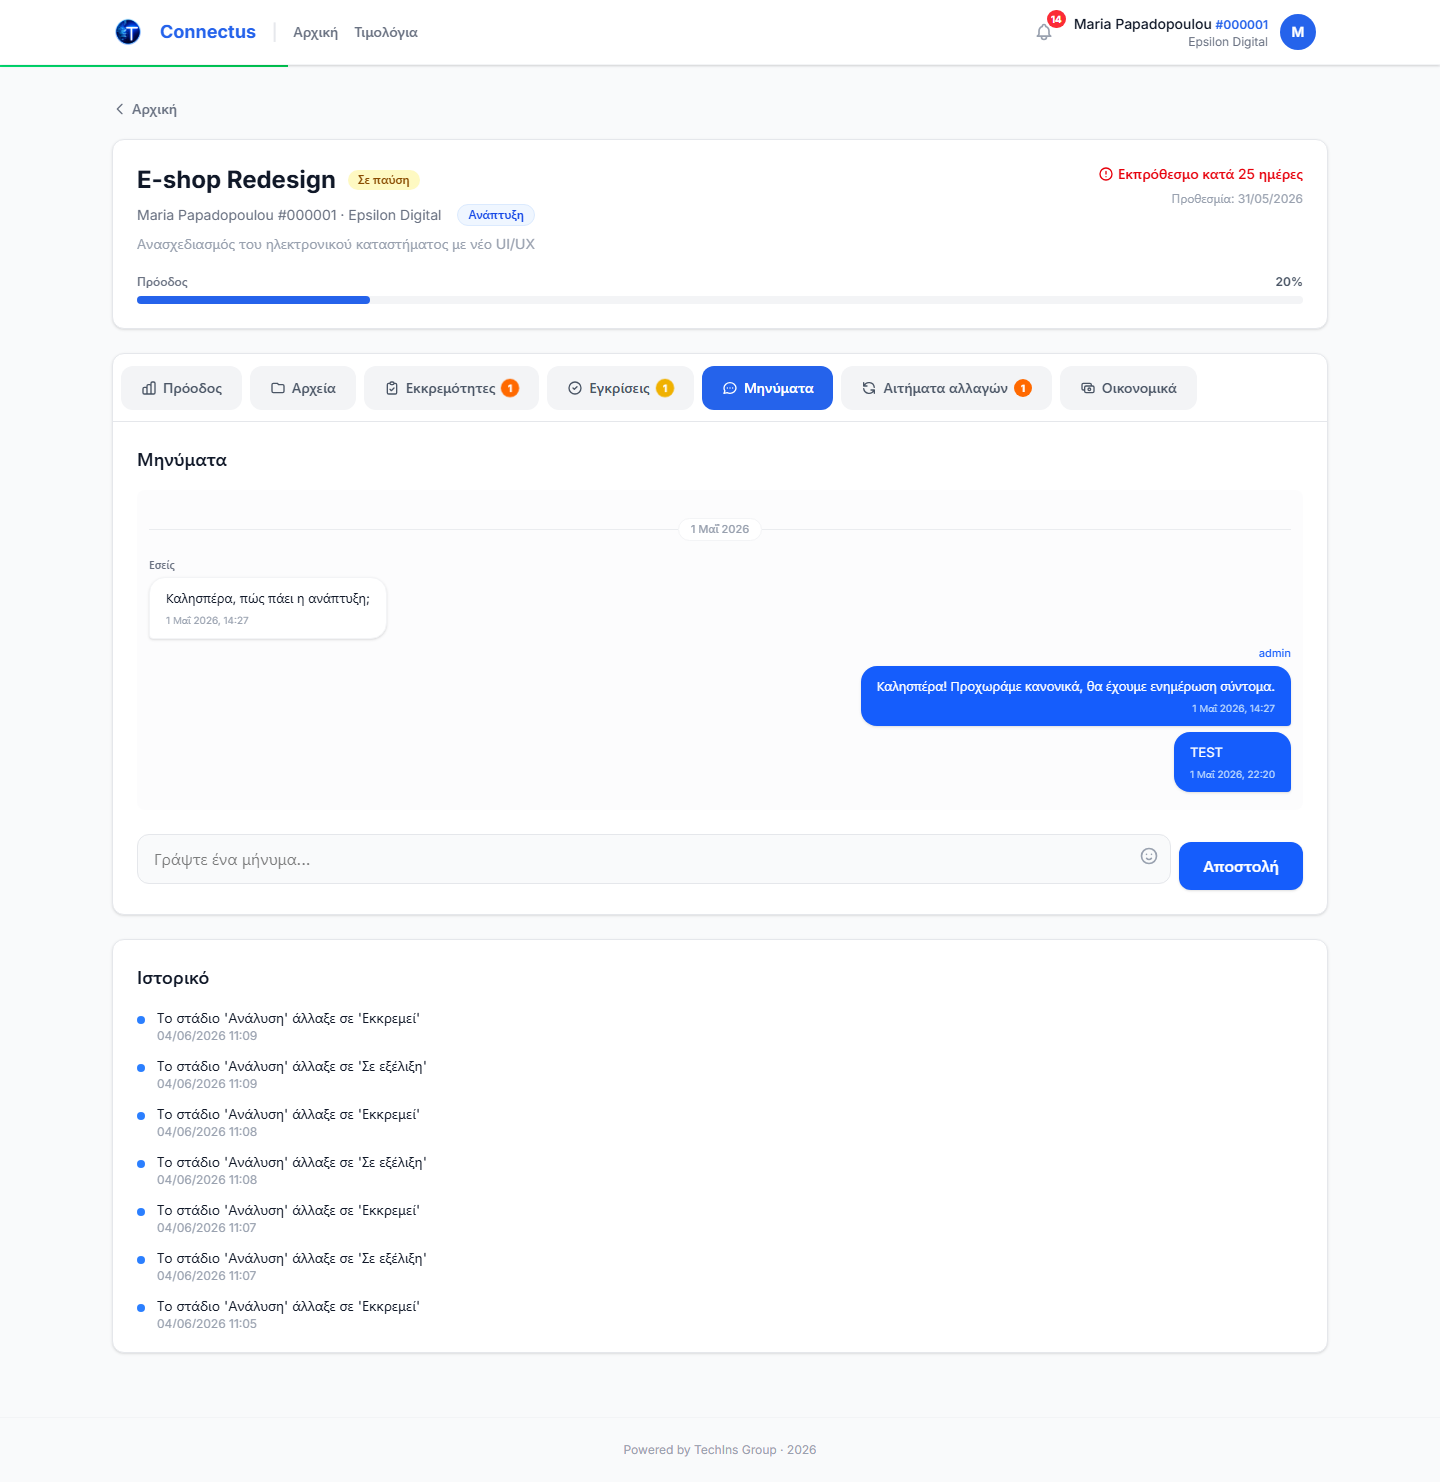The width and height of the screenshot is (1440, 1482).
Task: Switch to the Πρόοδος tab
Action: [x=182, y=388]
